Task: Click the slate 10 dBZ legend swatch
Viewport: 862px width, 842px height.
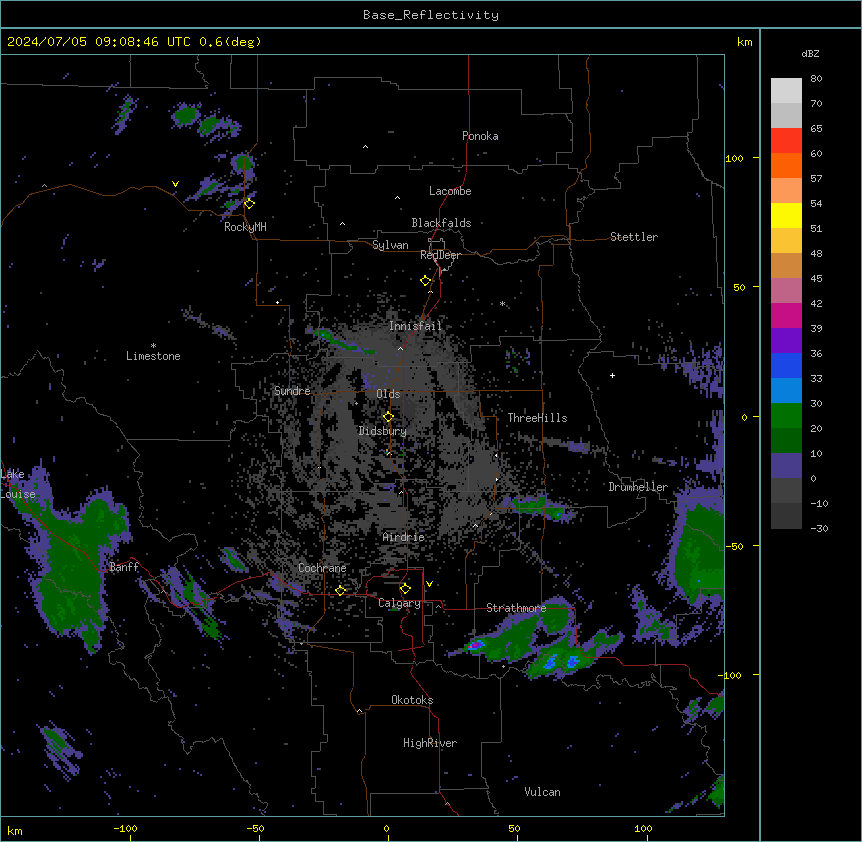Action: pyautogui.click(x=786, y=466)
